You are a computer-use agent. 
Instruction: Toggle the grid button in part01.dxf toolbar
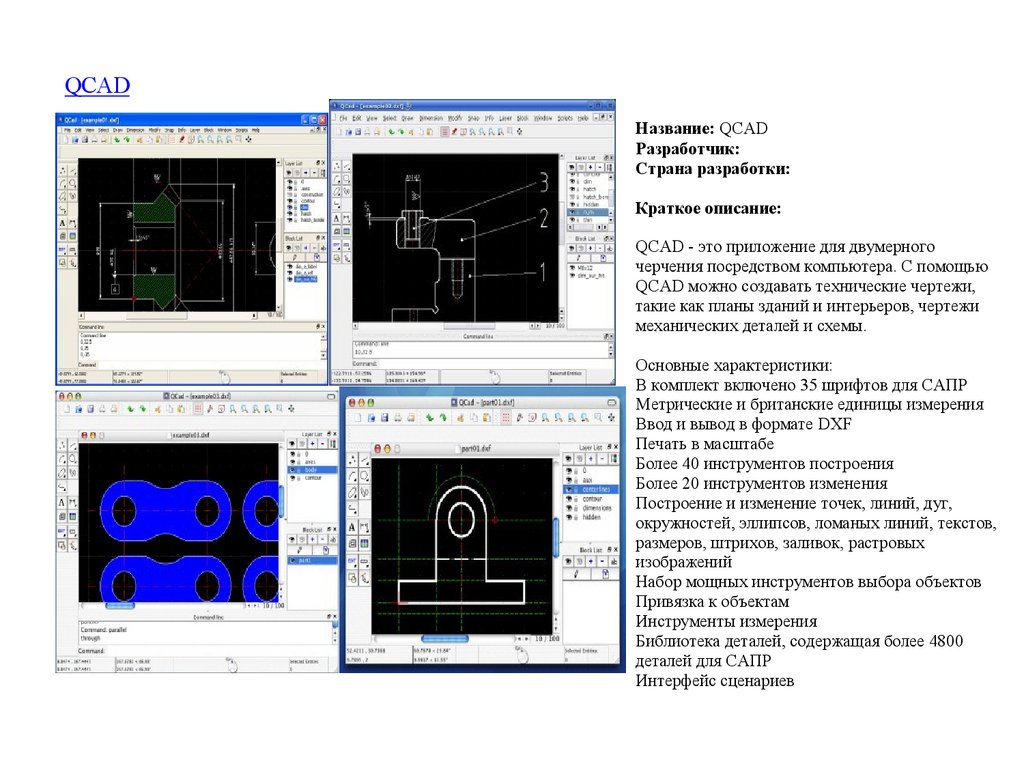(x=505, y=417)
